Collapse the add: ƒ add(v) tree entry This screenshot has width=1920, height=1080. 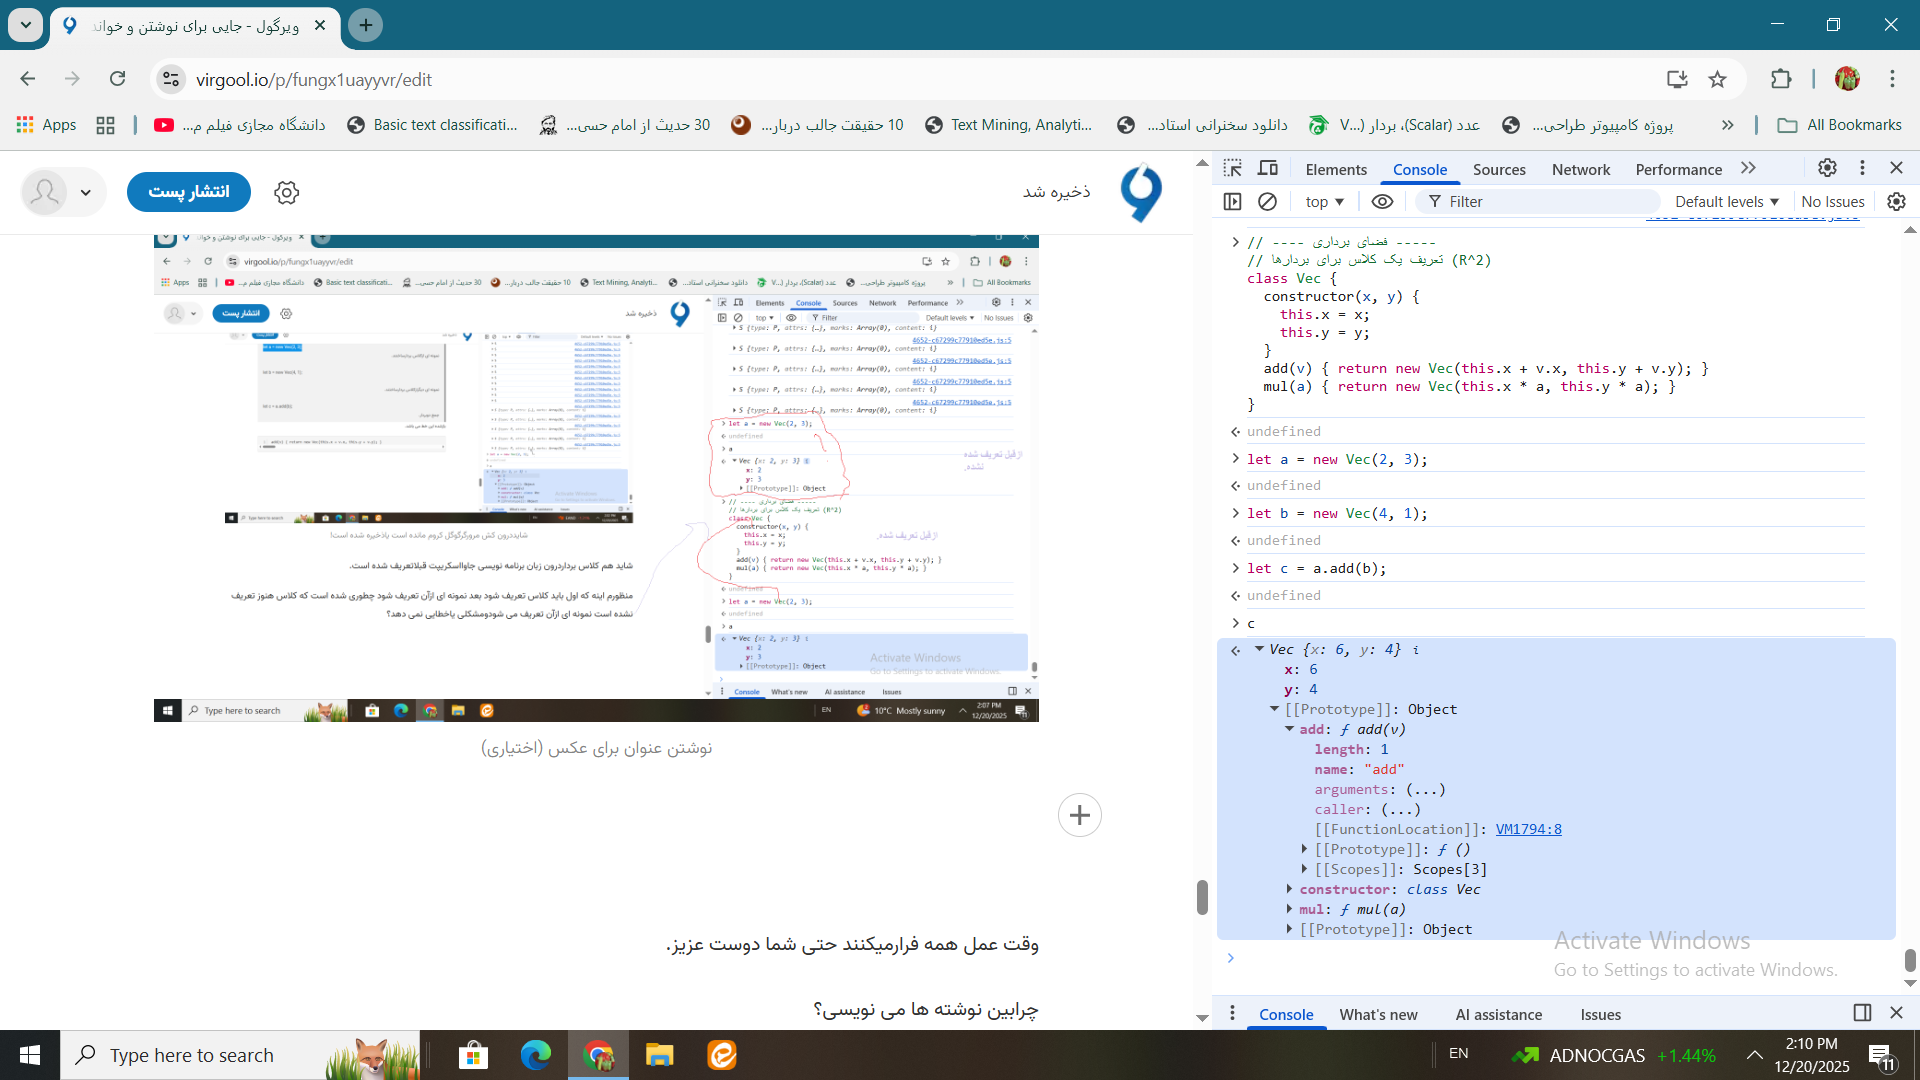pyautogui.click(x=1290, y=729)
